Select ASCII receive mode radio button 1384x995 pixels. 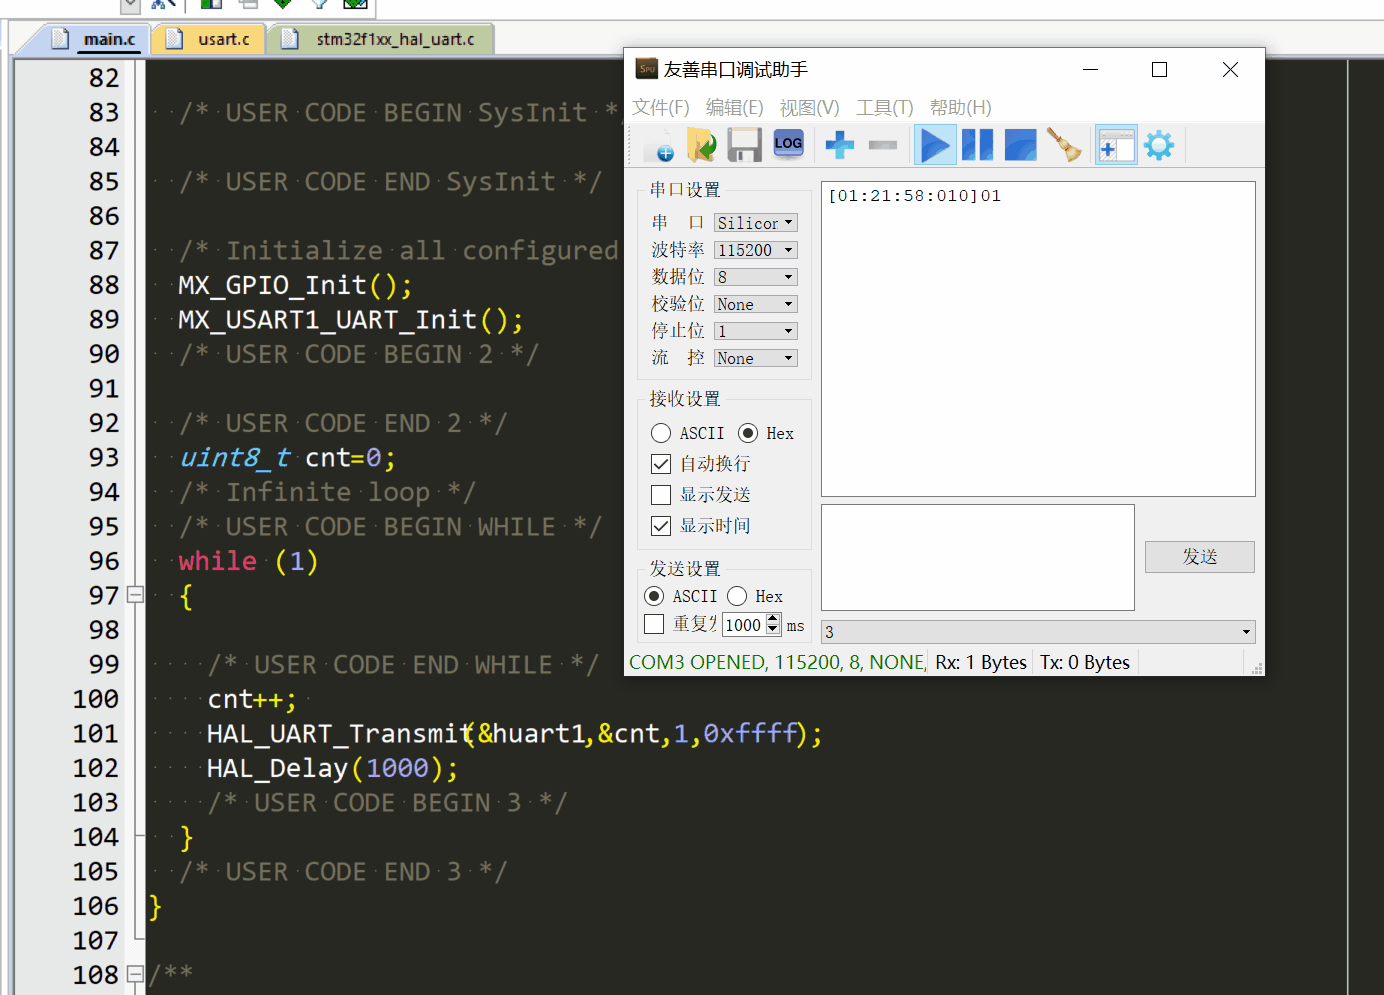click(661, 433)
